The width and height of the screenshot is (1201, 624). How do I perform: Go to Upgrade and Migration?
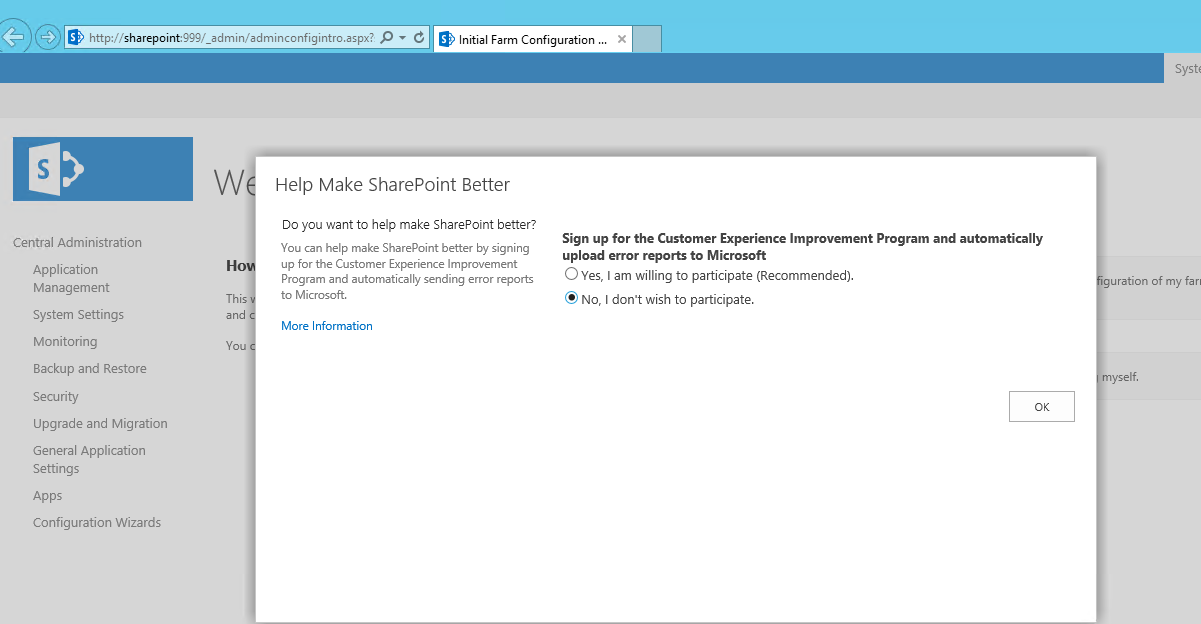click(100, 423)
